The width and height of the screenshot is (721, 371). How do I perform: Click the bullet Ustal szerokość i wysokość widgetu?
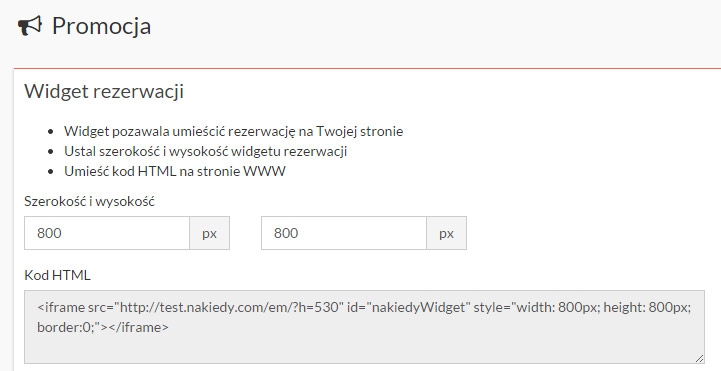coord(206,151)
